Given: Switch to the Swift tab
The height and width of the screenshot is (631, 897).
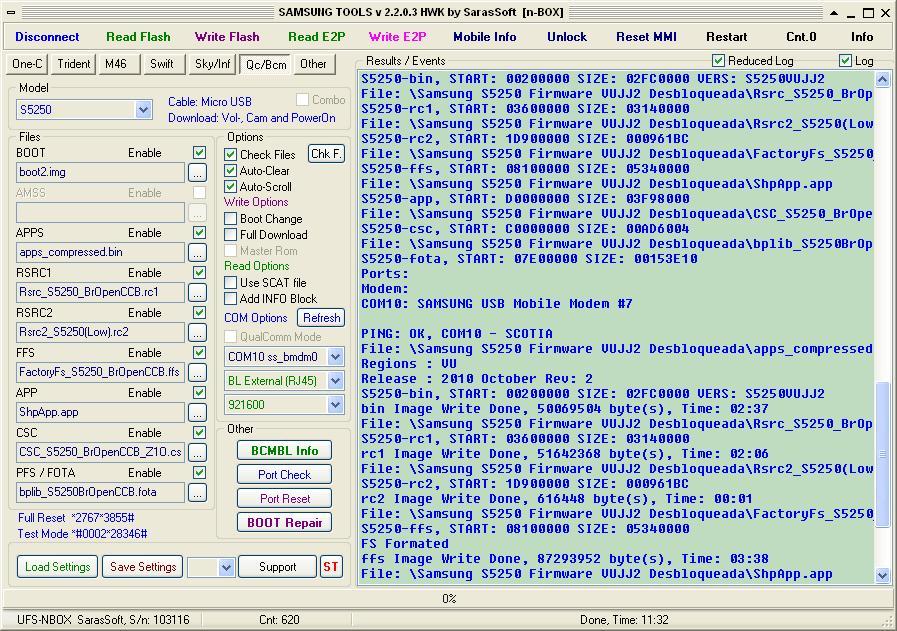Looking at the screenshot, I should pos(164,64).
